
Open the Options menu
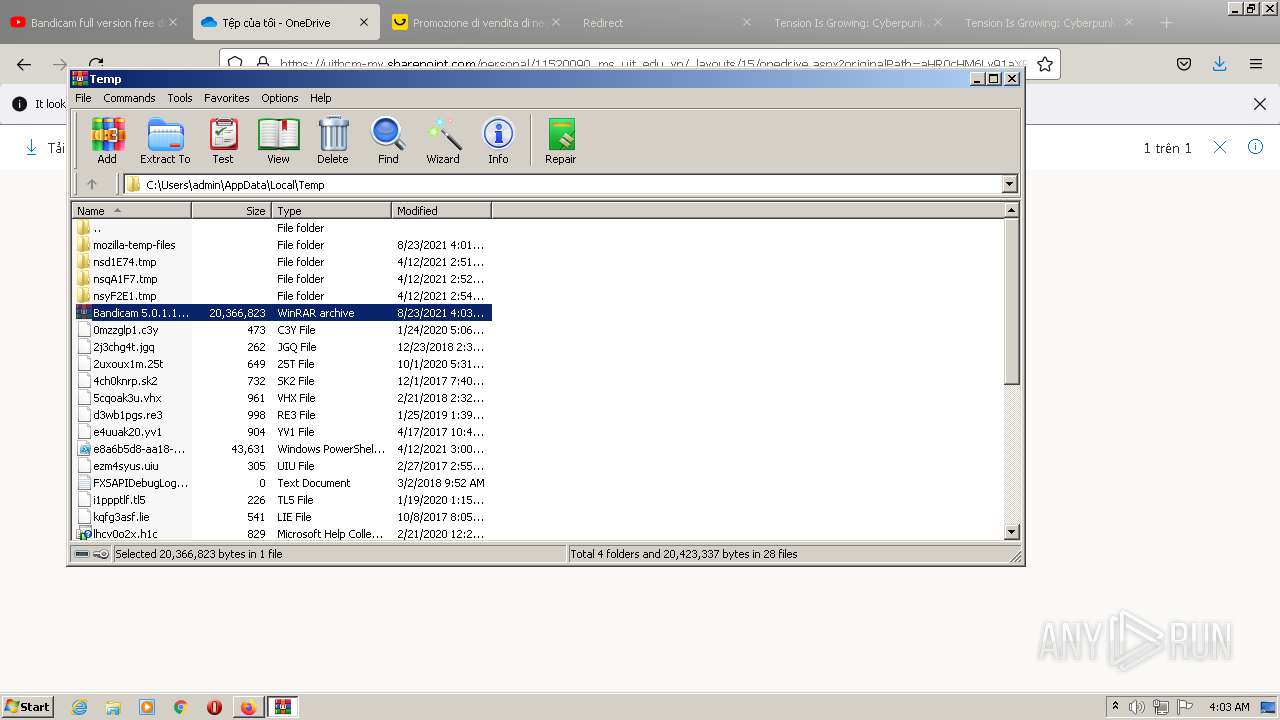pos(280,98)
